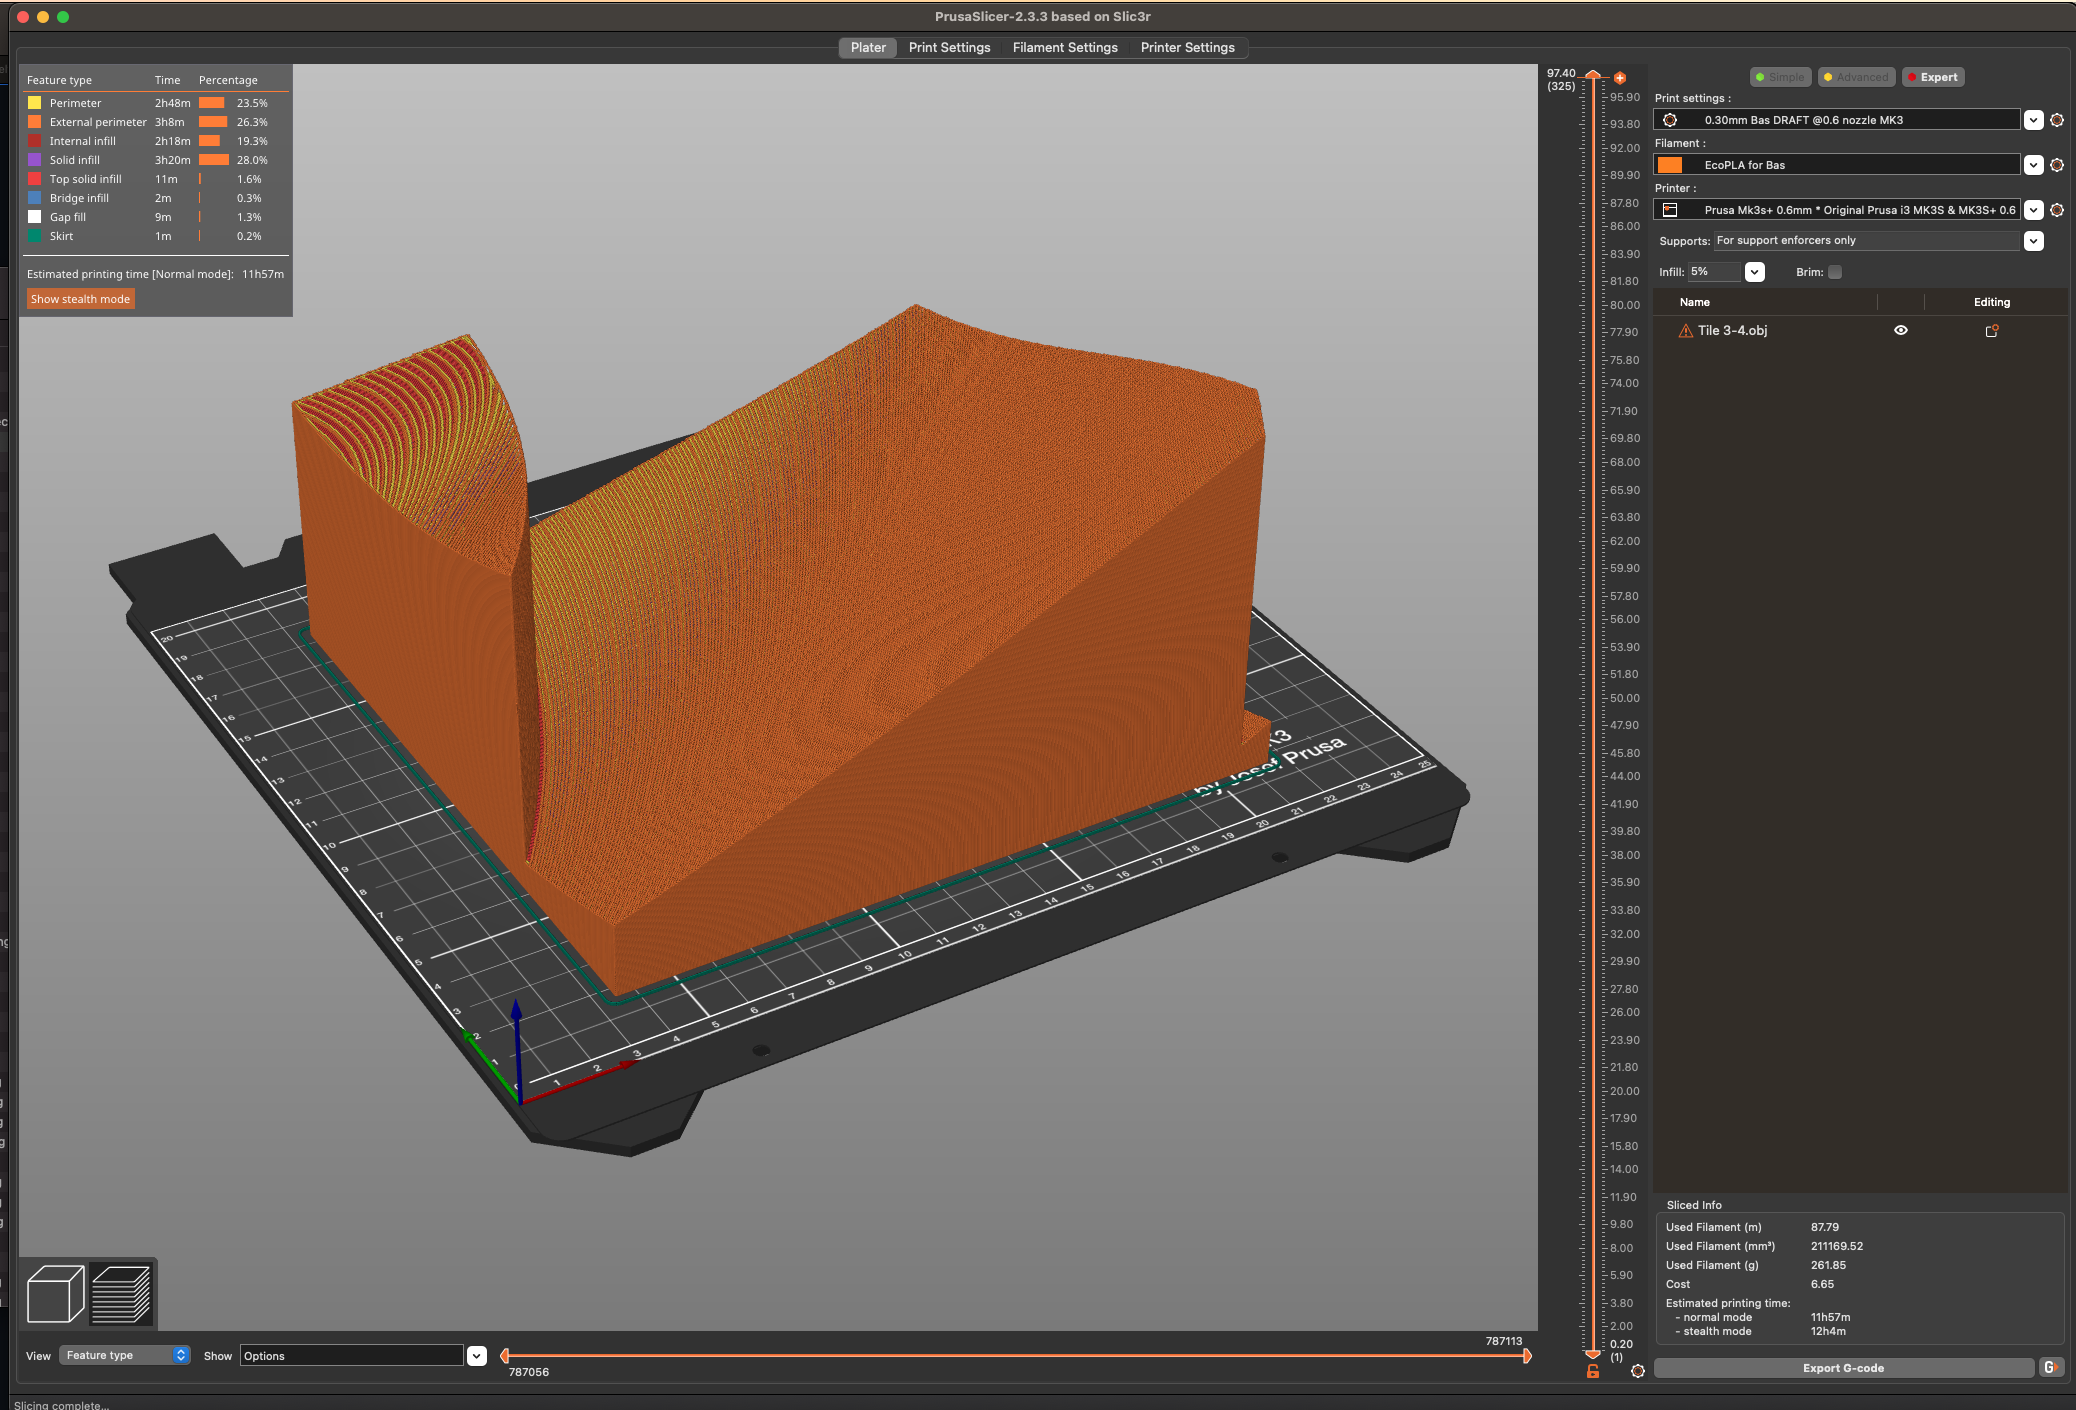This screenshot has height=1410, width=2076.
Task: Select the layered preview view icon
Action: 122,1292
